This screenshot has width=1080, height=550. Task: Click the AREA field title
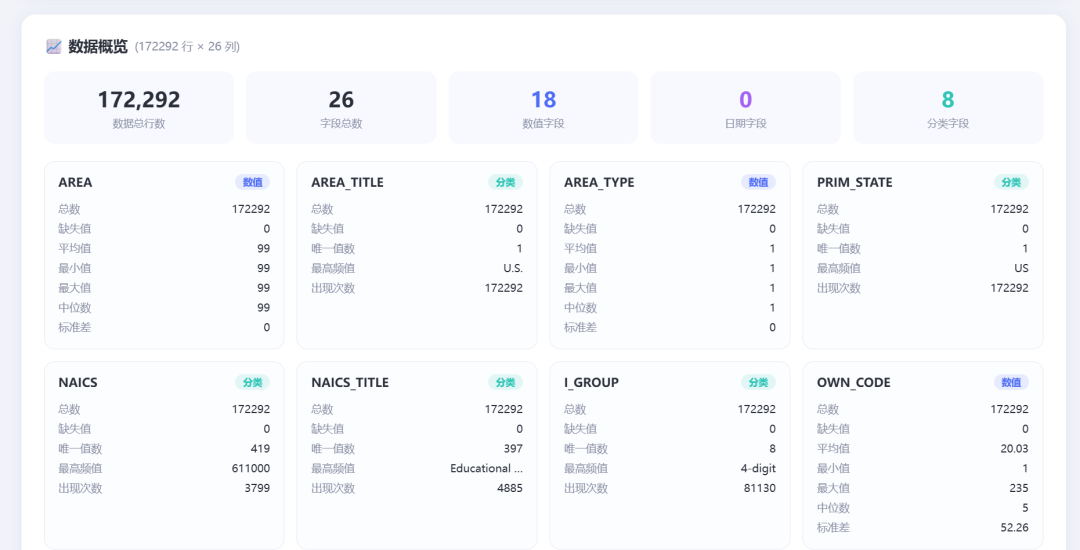(x=75, y=182)
